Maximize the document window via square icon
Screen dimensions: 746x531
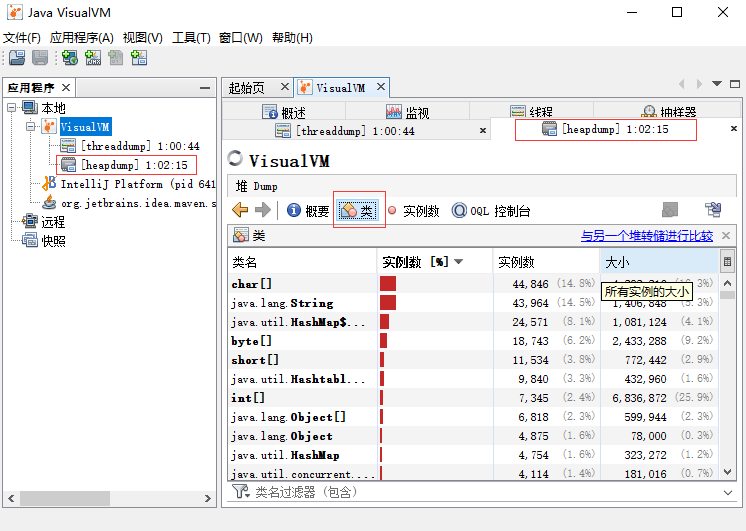point(735,84)
